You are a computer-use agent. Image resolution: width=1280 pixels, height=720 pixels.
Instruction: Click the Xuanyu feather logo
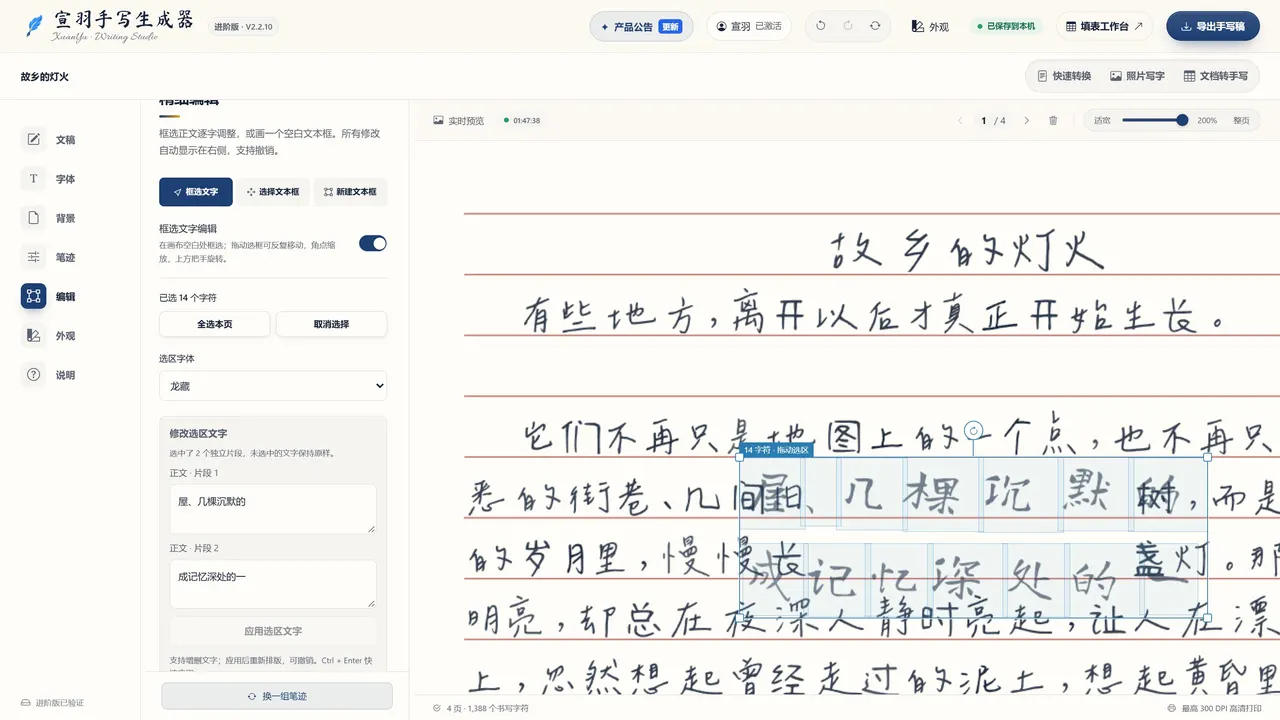[x=35, y=26]
